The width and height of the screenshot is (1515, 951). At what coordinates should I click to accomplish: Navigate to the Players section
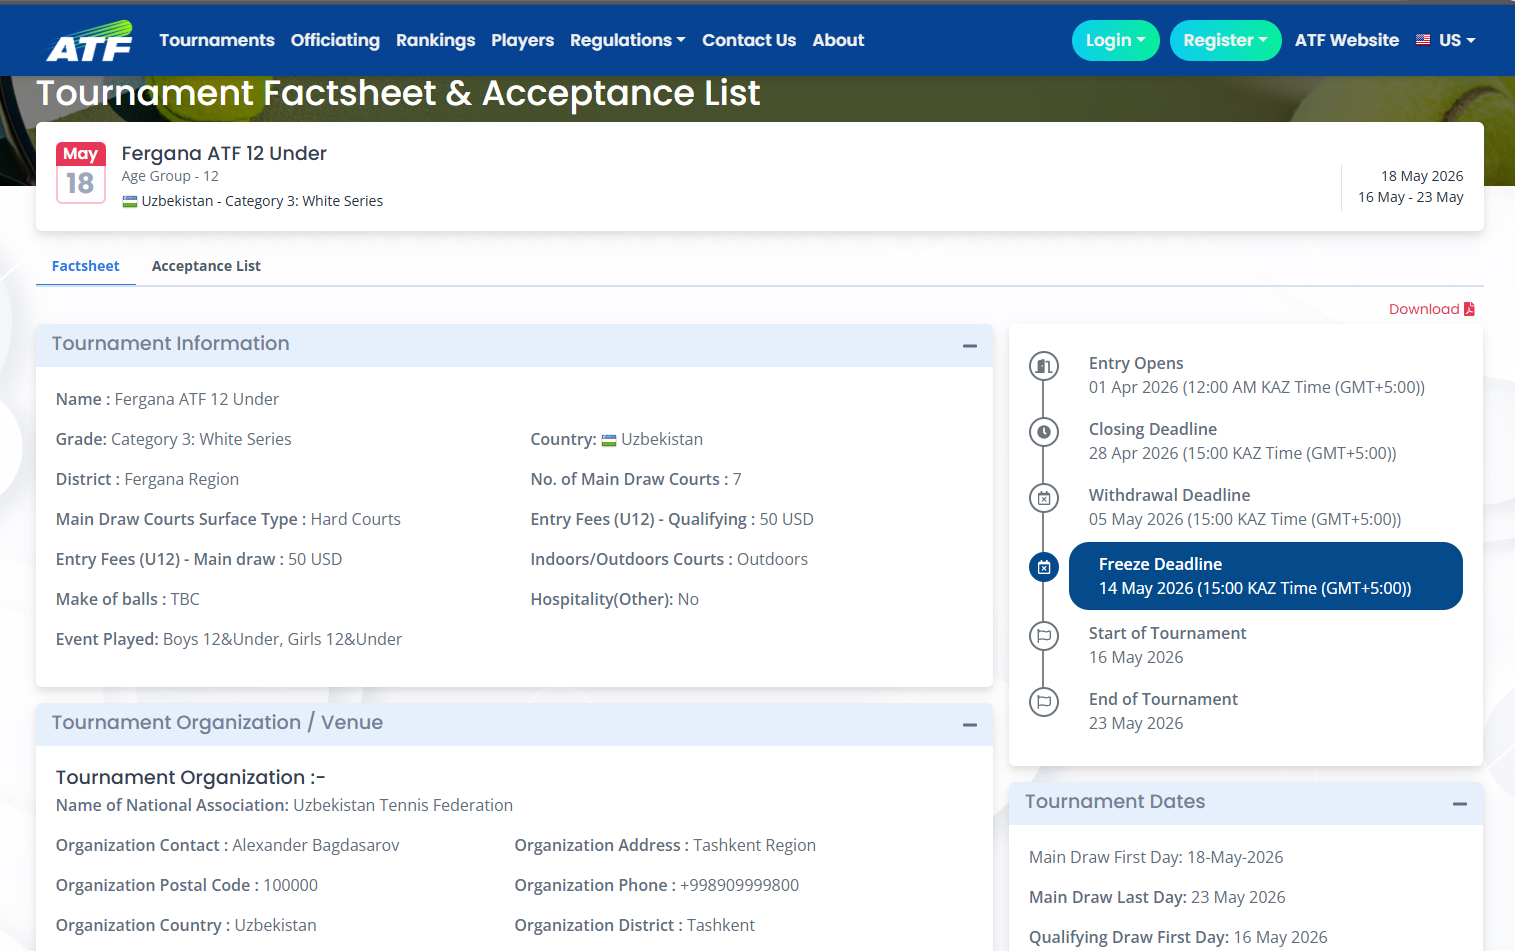coord(522,40)
